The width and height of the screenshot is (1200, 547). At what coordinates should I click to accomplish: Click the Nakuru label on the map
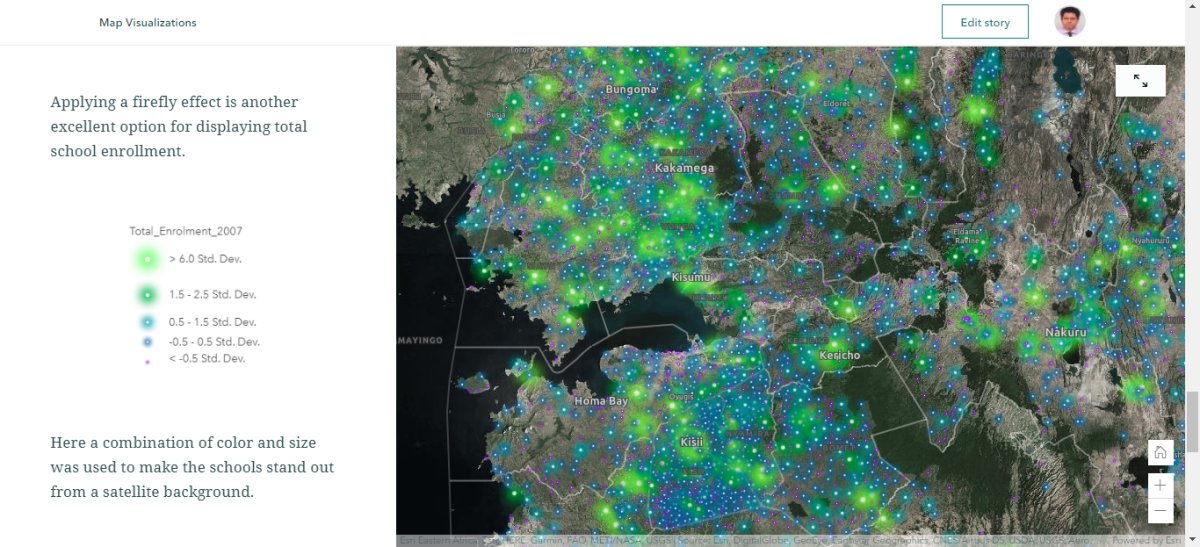pos(1065,332)
